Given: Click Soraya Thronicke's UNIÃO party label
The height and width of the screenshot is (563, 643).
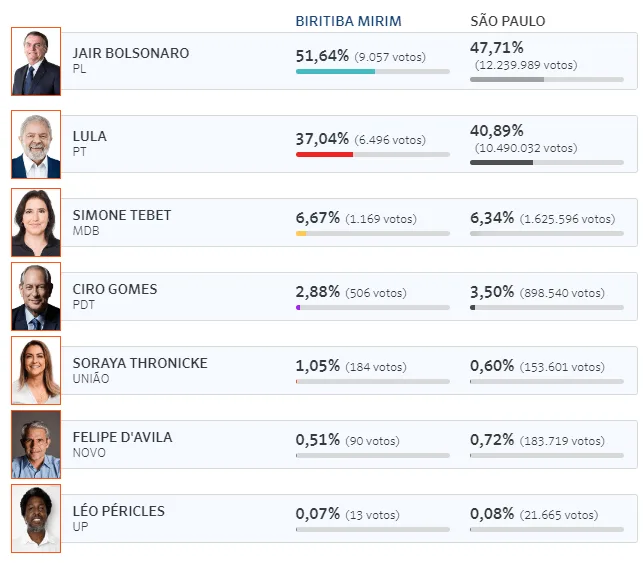Looking at the screenshot, I should tap(91, 379).
